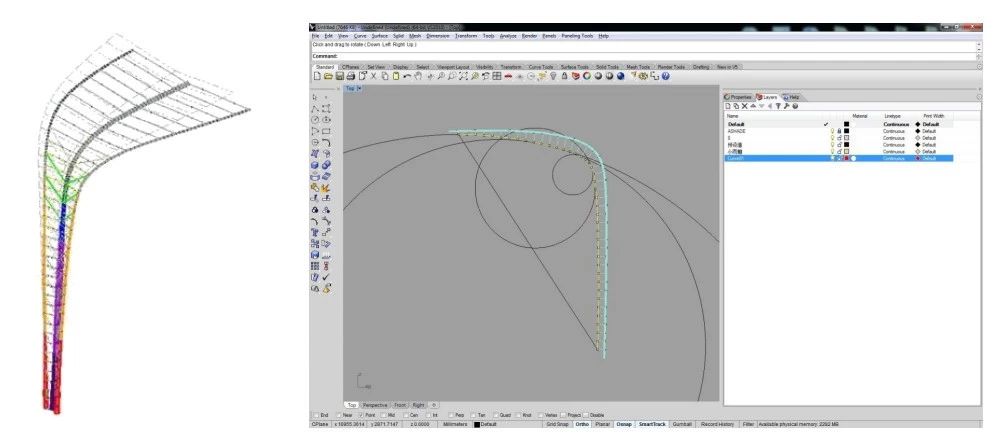Click the Name column header in Layers

[x=733, y=116]
